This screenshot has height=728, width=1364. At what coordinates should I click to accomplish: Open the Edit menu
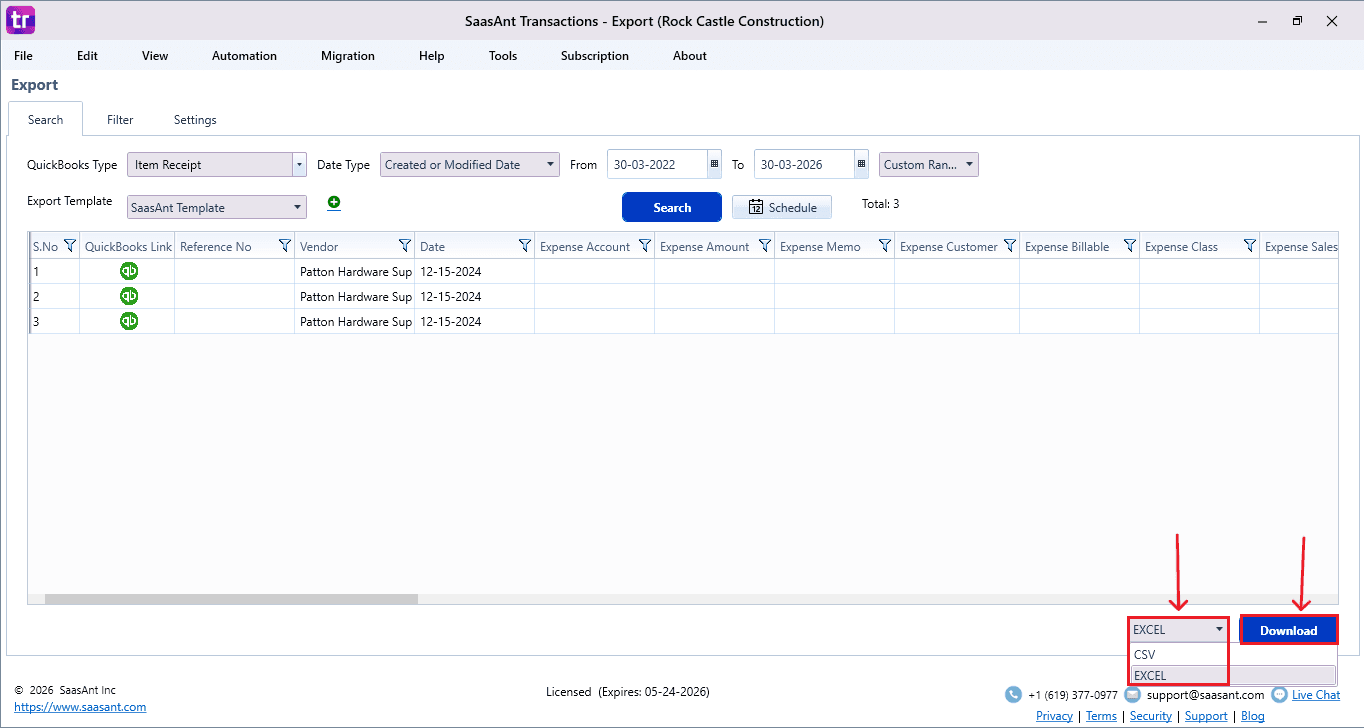click(88, 56)
